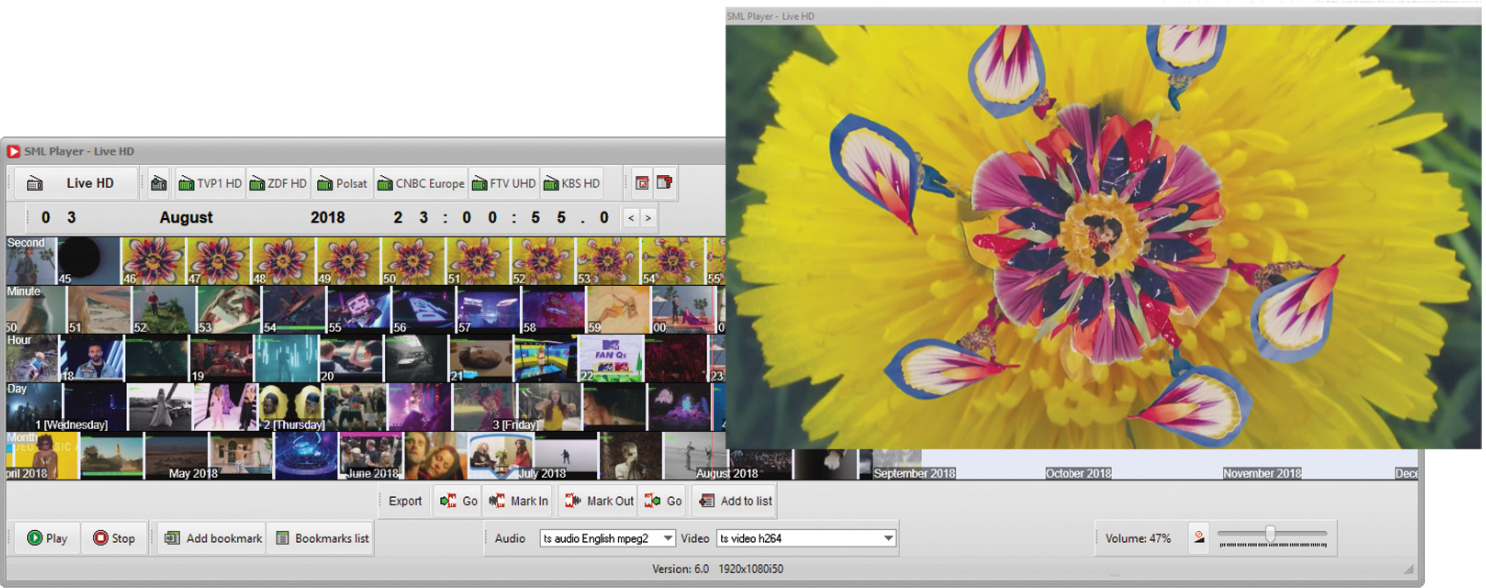
Task: Jump to hour 21 thumbnail
Action: [x=481, y=358]
